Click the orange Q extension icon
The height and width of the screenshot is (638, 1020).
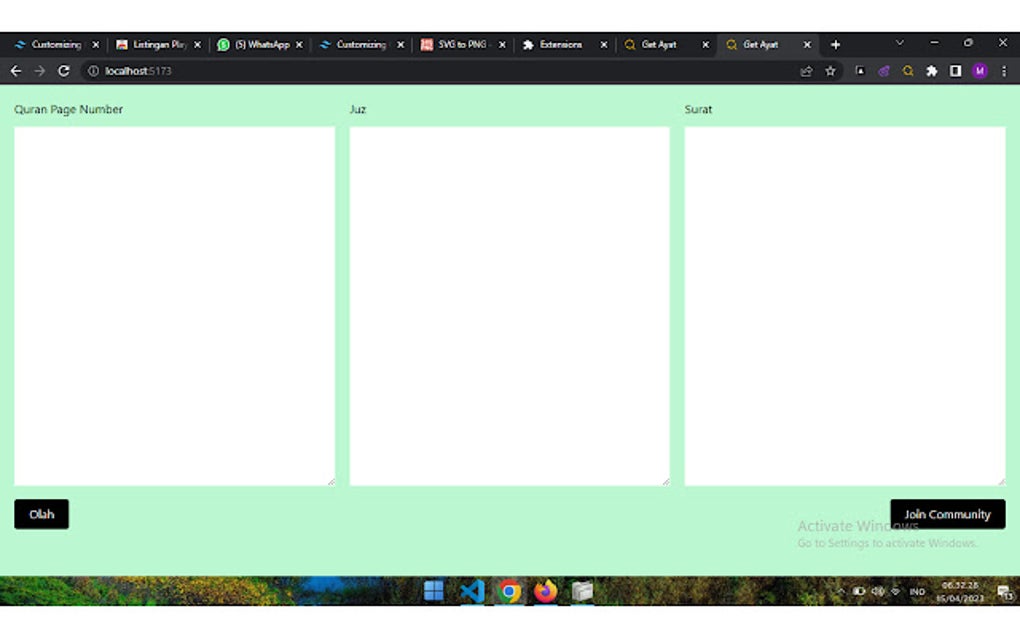[909, 71]
